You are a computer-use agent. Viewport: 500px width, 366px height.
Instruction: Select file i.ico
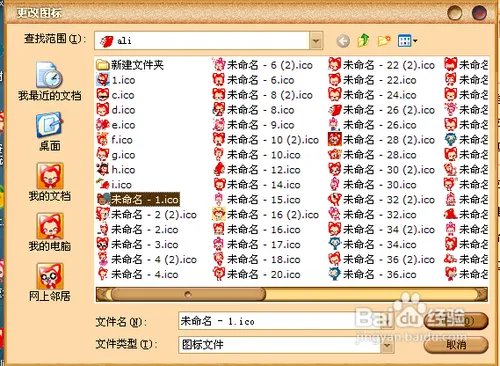pos(114,184)
